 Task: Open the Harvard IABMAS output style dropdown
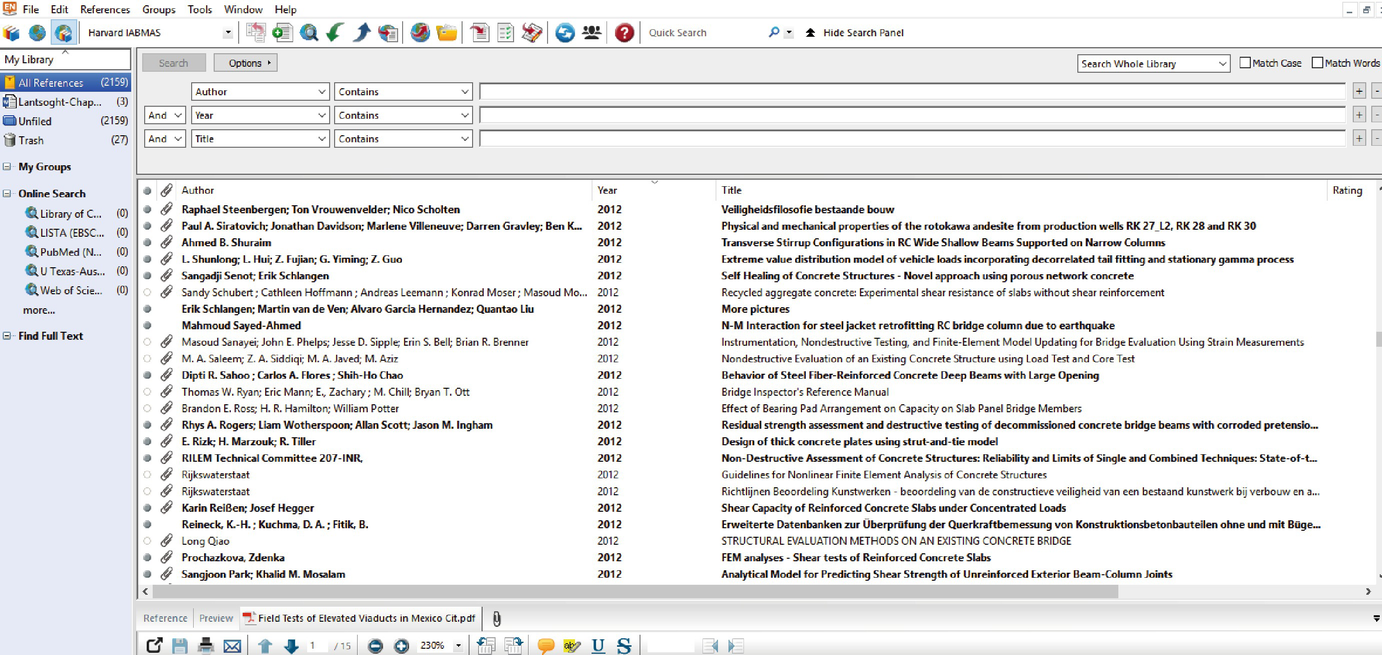coord(228,33)
